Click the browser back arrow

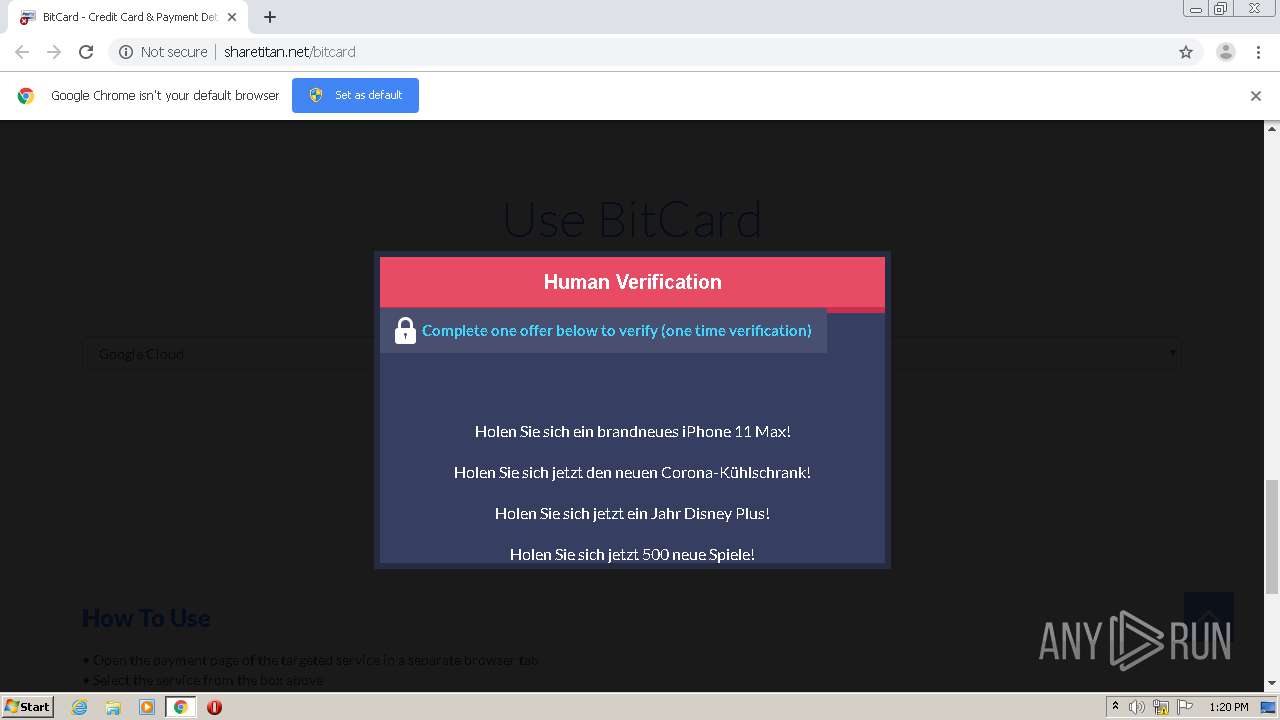(x=22, y=52)
